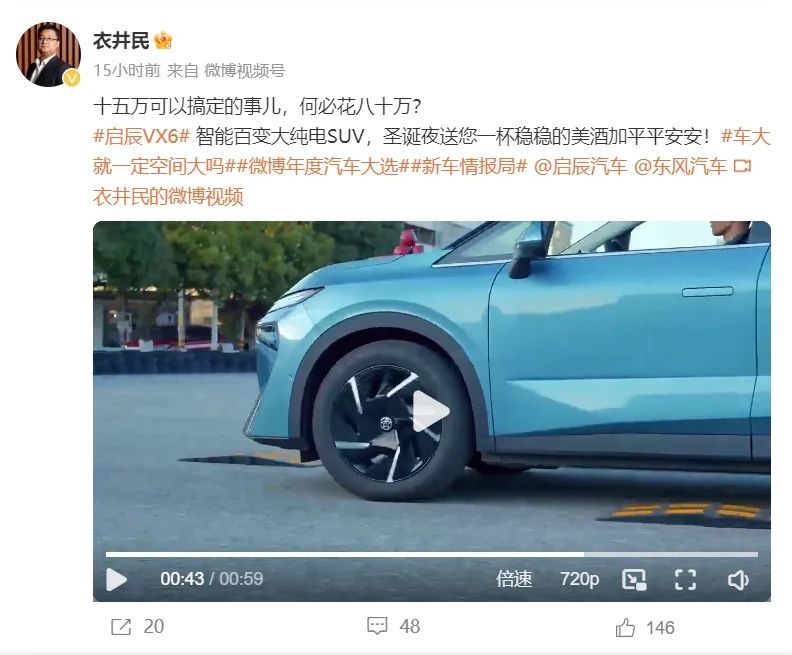Visit @启辰汽车 mention
The image size is (792, 655).
click(x=580, y=166)
